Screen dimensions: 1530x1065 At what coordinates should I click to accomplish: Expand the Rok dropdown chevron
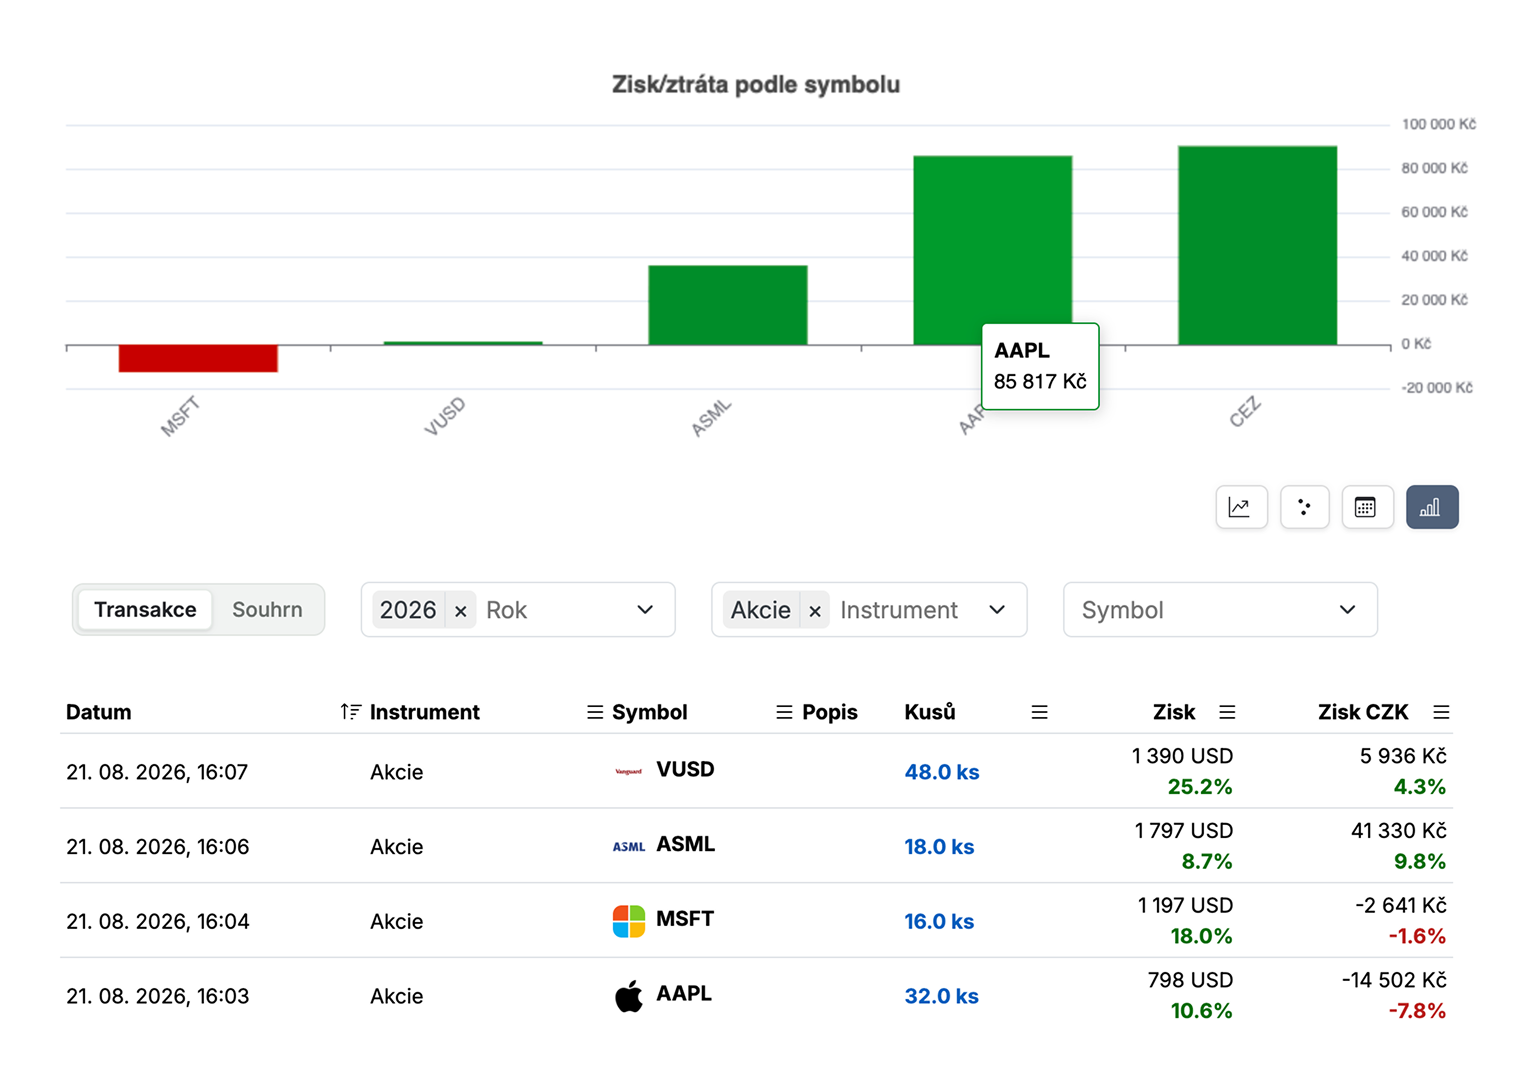tap(645, 610)
